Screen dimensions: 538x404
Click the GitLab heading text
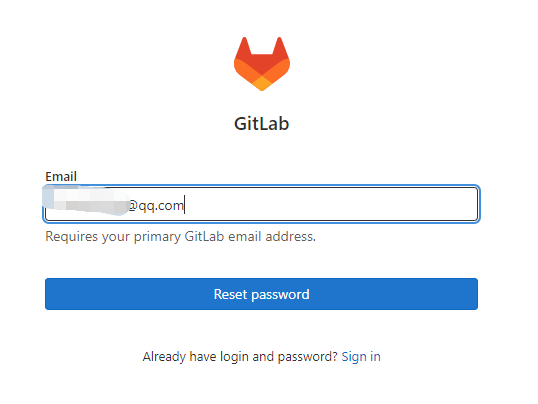(261, 124)
